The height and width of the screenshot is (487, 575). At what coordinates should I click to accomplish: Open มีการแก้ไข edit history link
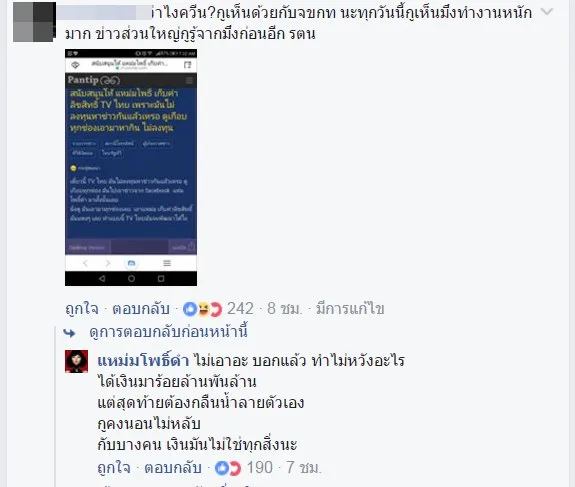350,309
